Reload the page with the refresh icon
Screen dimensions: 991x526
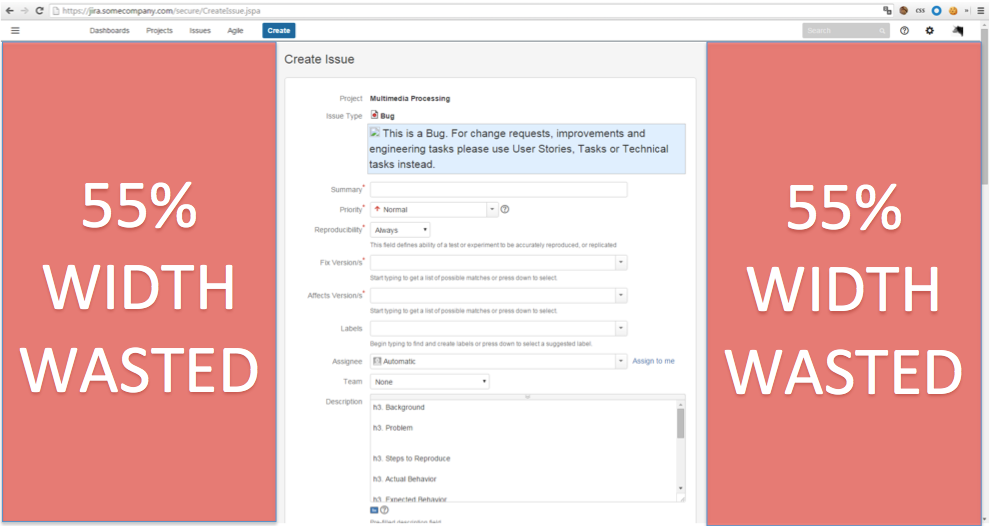(x=39, y=11)
